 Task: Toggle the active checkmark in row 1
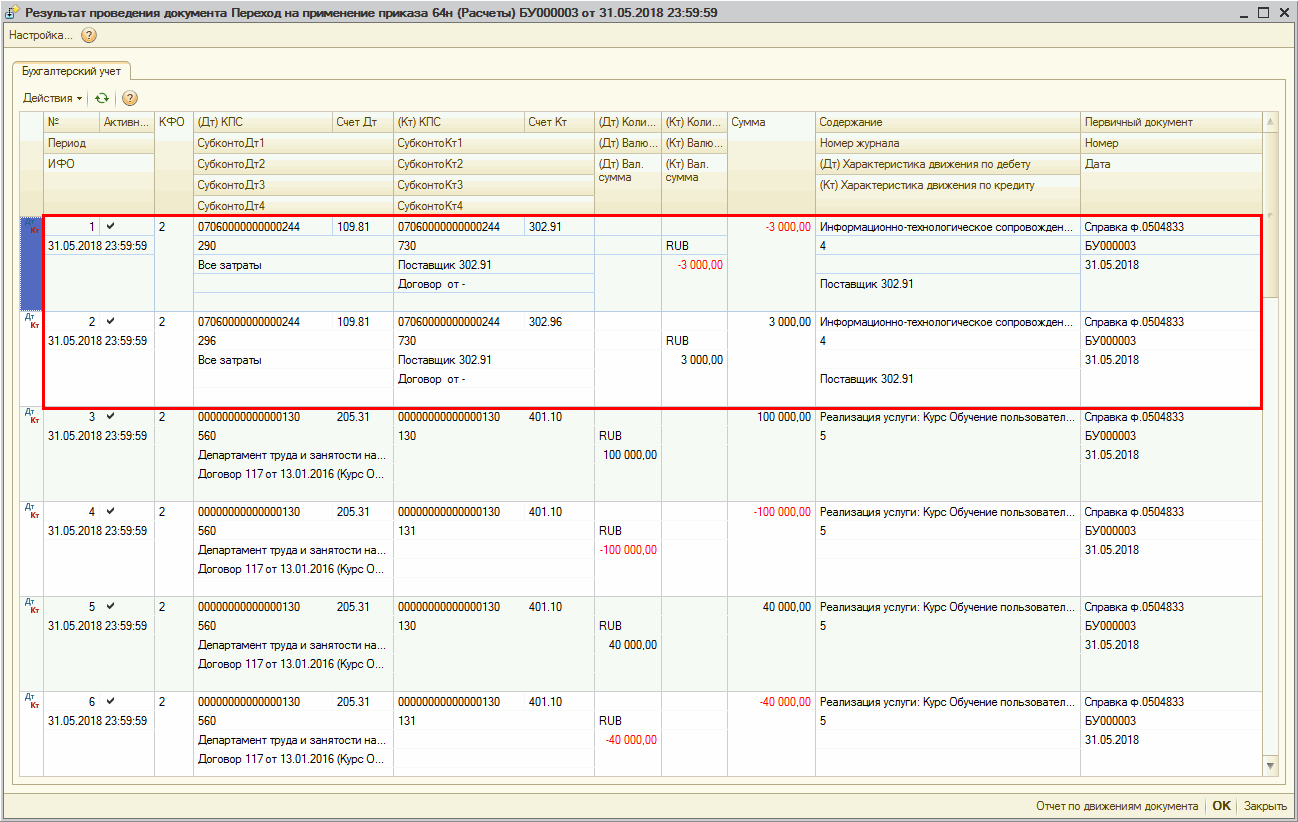[x=110, y=226]
